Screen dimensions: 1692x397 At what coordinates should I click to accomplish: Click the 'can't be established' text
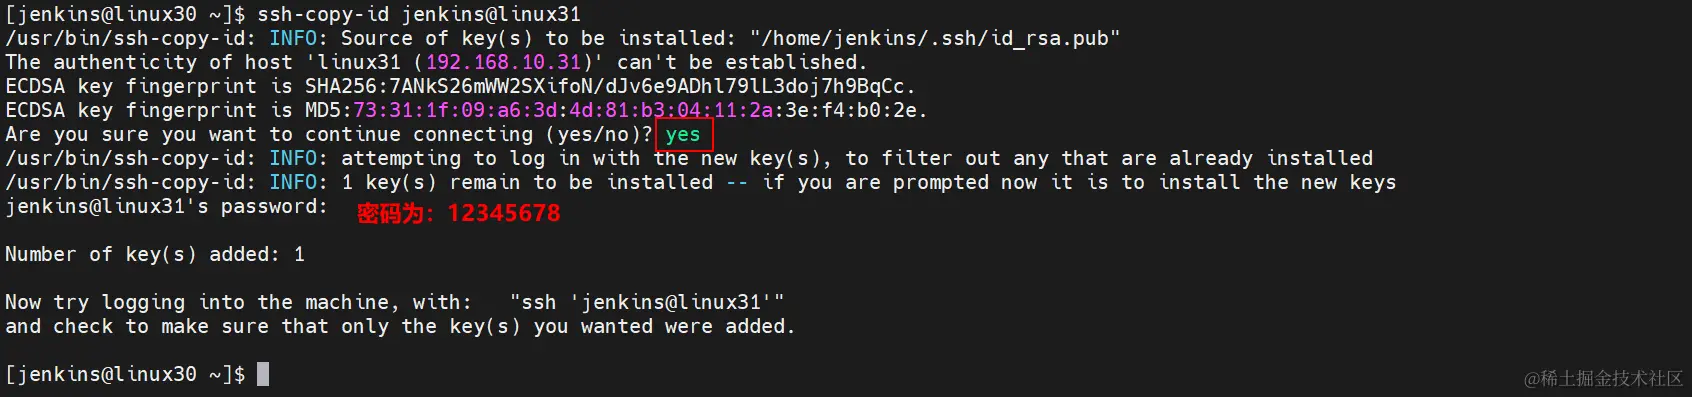[x=741, y=62]
